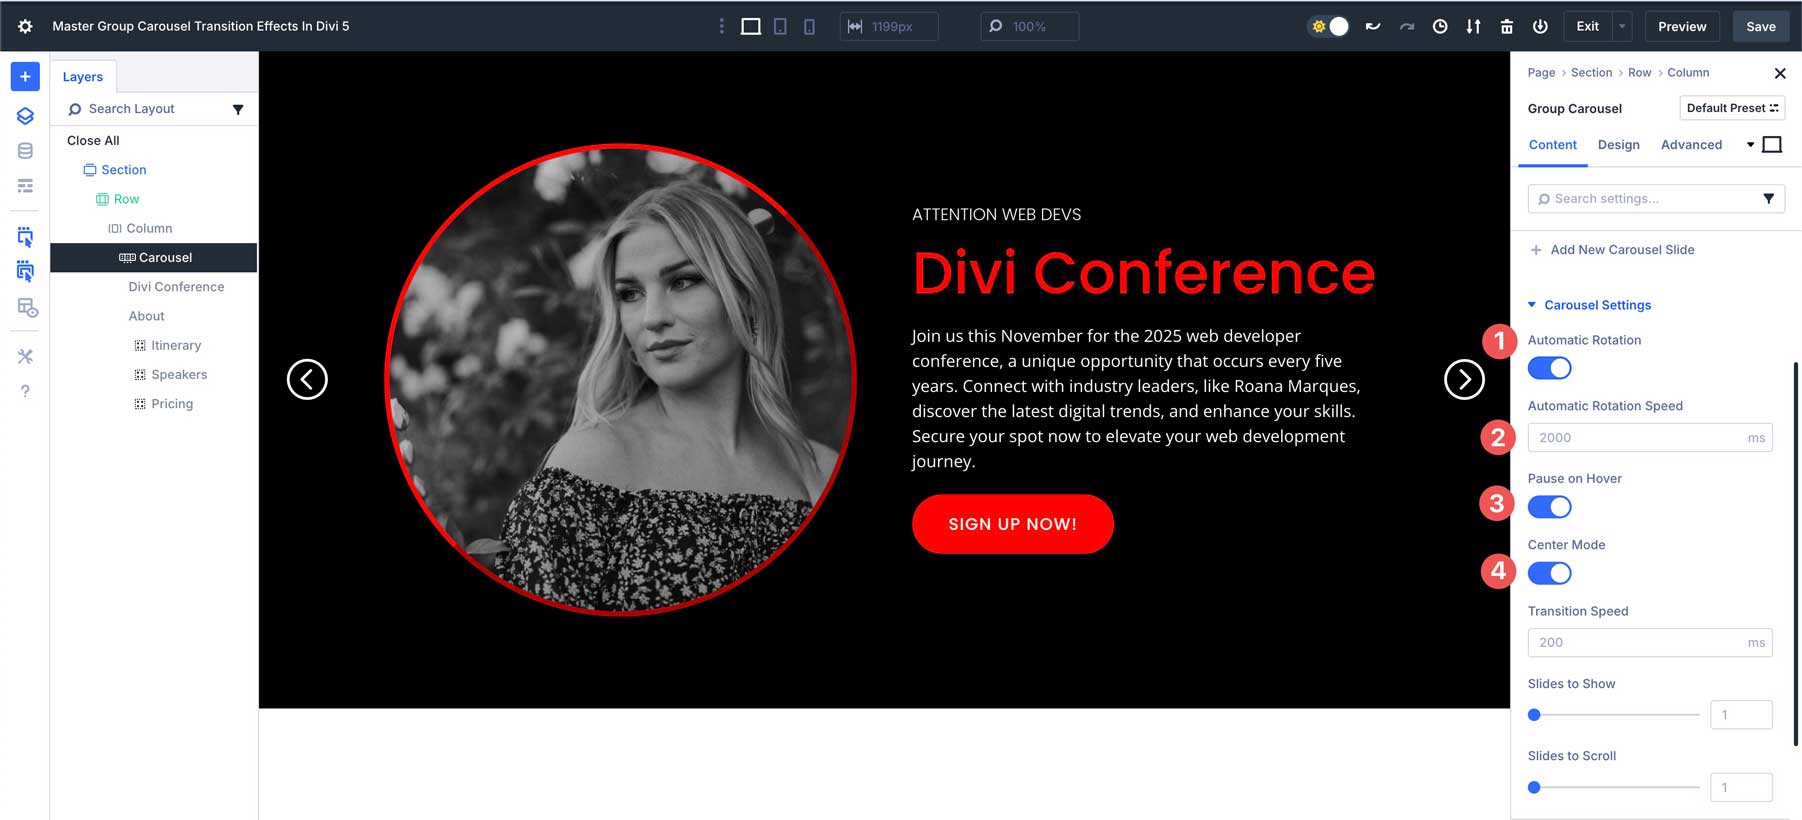Select the Carousel layer

click(x=154, y=257)
